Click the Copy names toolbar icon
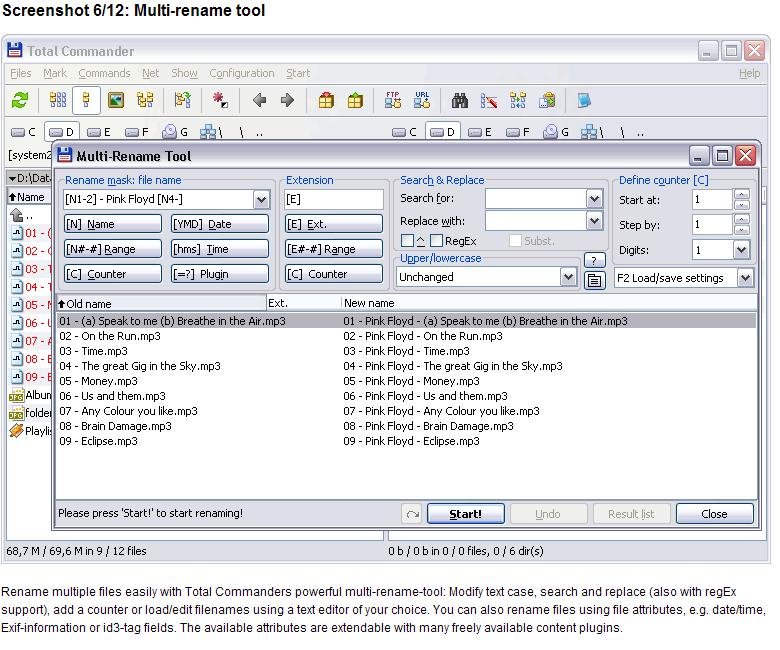 click(547, 100)
